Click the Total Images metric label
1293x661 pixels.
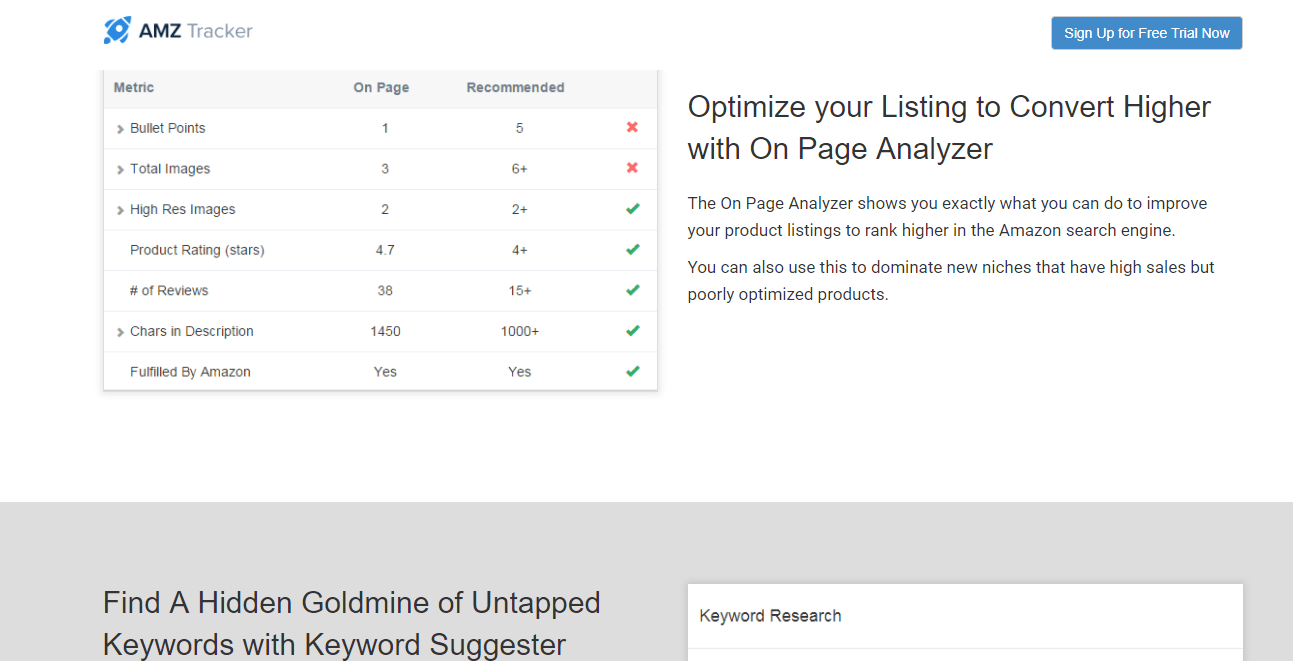coord(170,169)
